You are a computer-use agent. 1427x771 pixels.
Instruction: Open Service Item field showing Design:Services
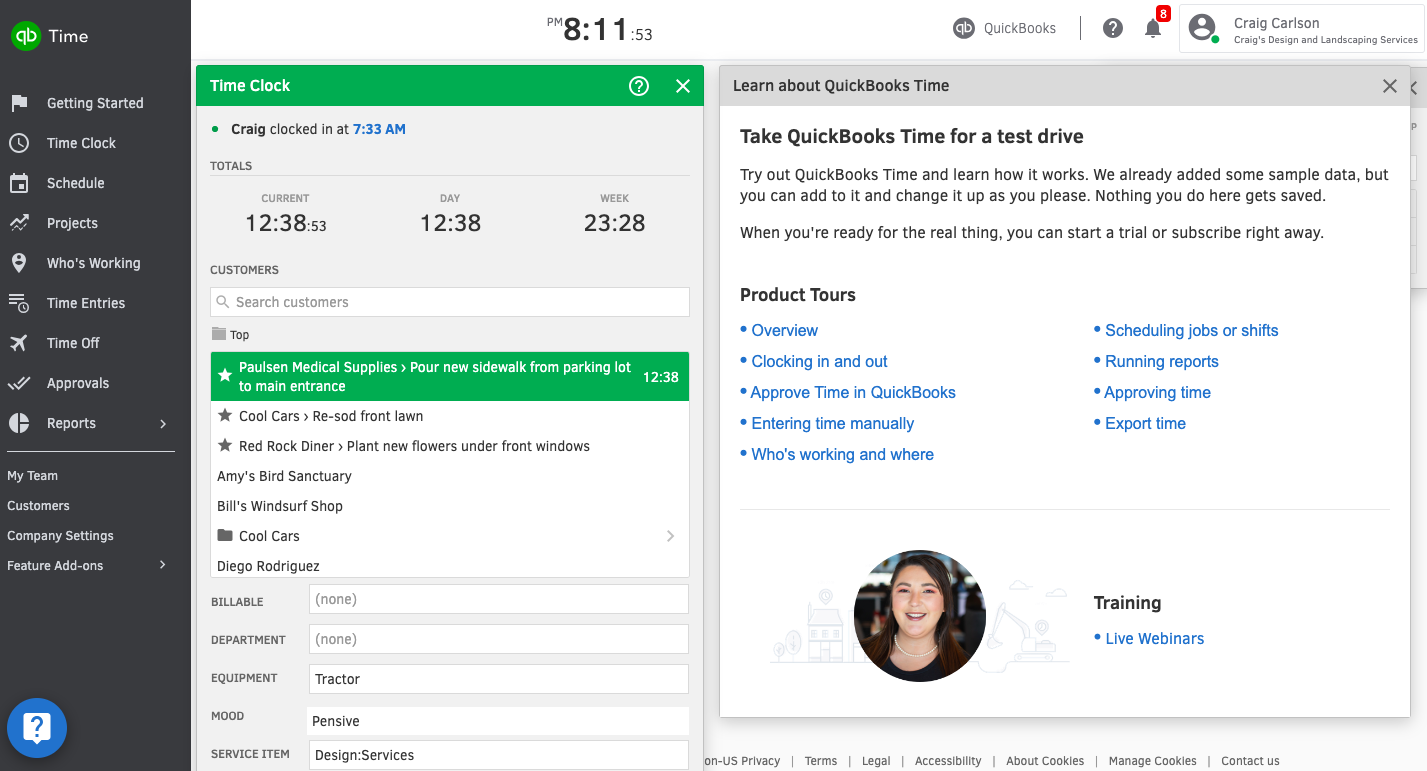pyautogui.click(x=499, y=755)
